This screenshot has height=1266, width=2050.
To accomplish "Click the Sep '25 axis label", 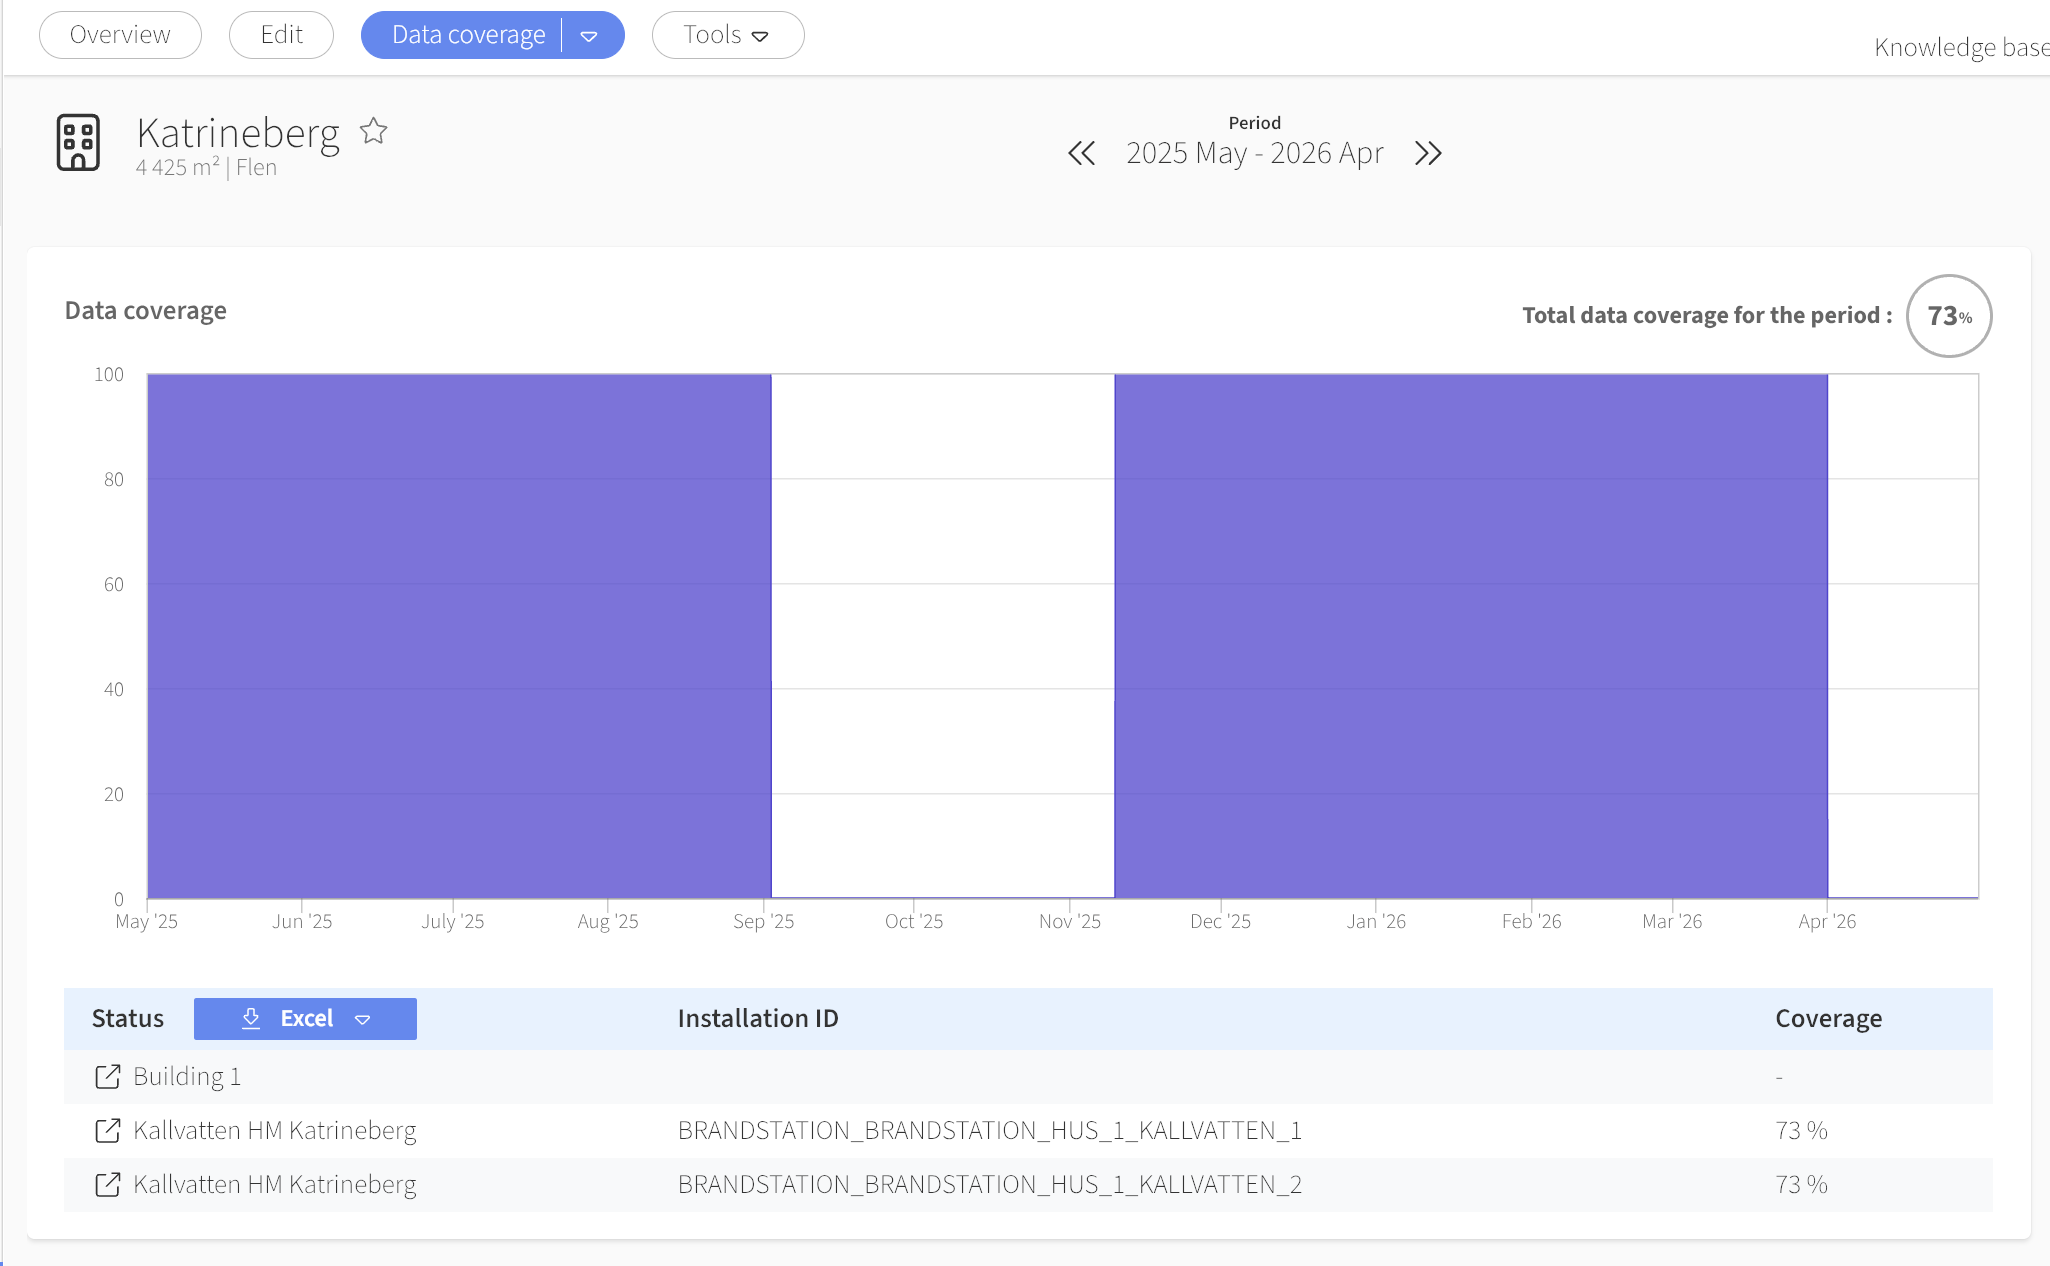I will (x=764, y=921).
